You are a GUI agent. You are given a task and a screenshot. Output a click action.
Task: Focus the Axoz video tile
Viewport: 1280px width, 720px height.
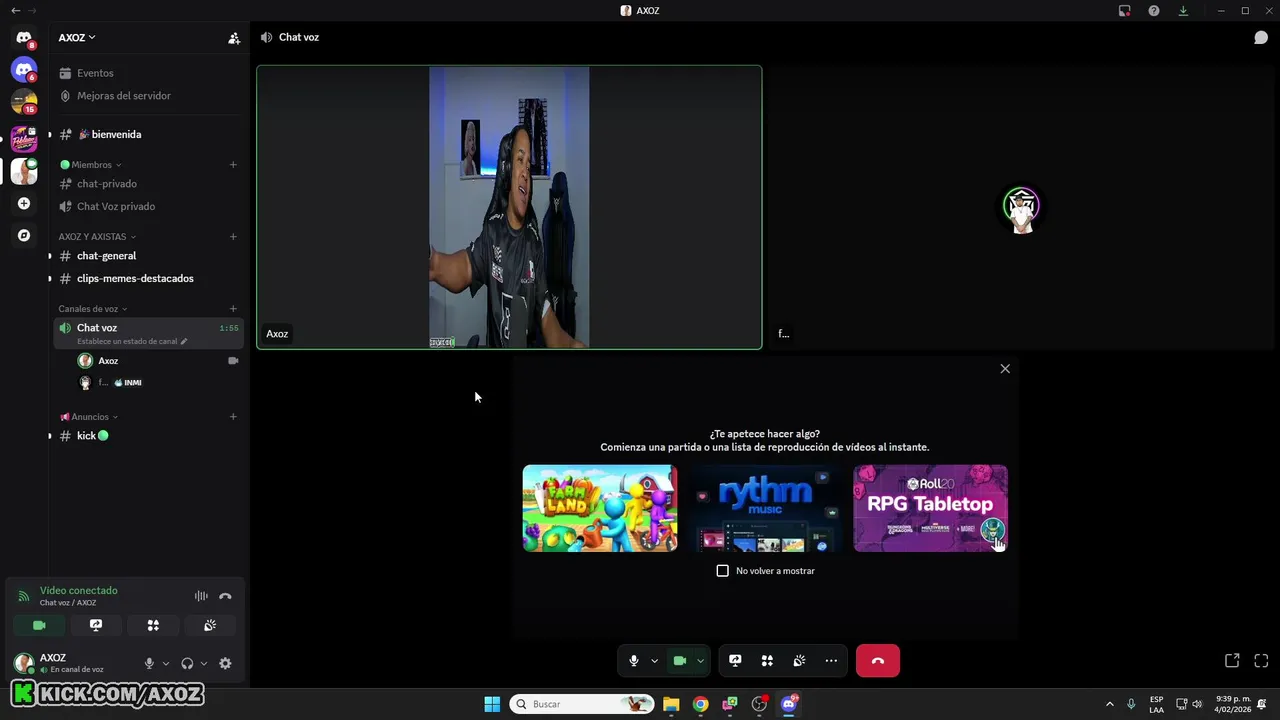[x=509, y=207]
